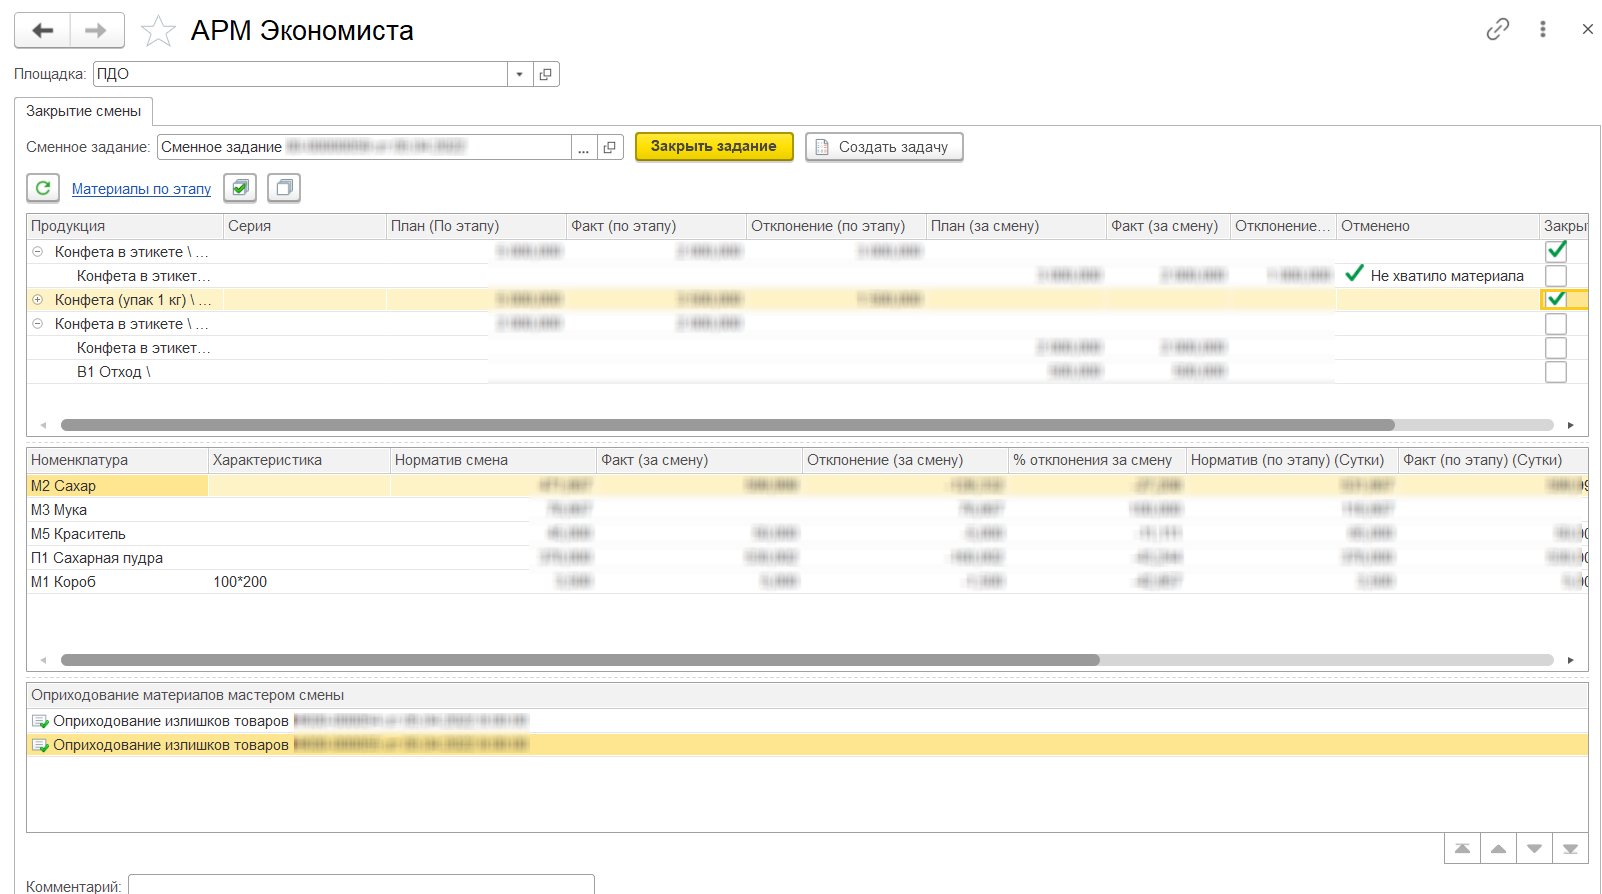Check the closed checkbox for В1 Отход row
This screenshot has height=894, width=1602.
(1556, 372)
